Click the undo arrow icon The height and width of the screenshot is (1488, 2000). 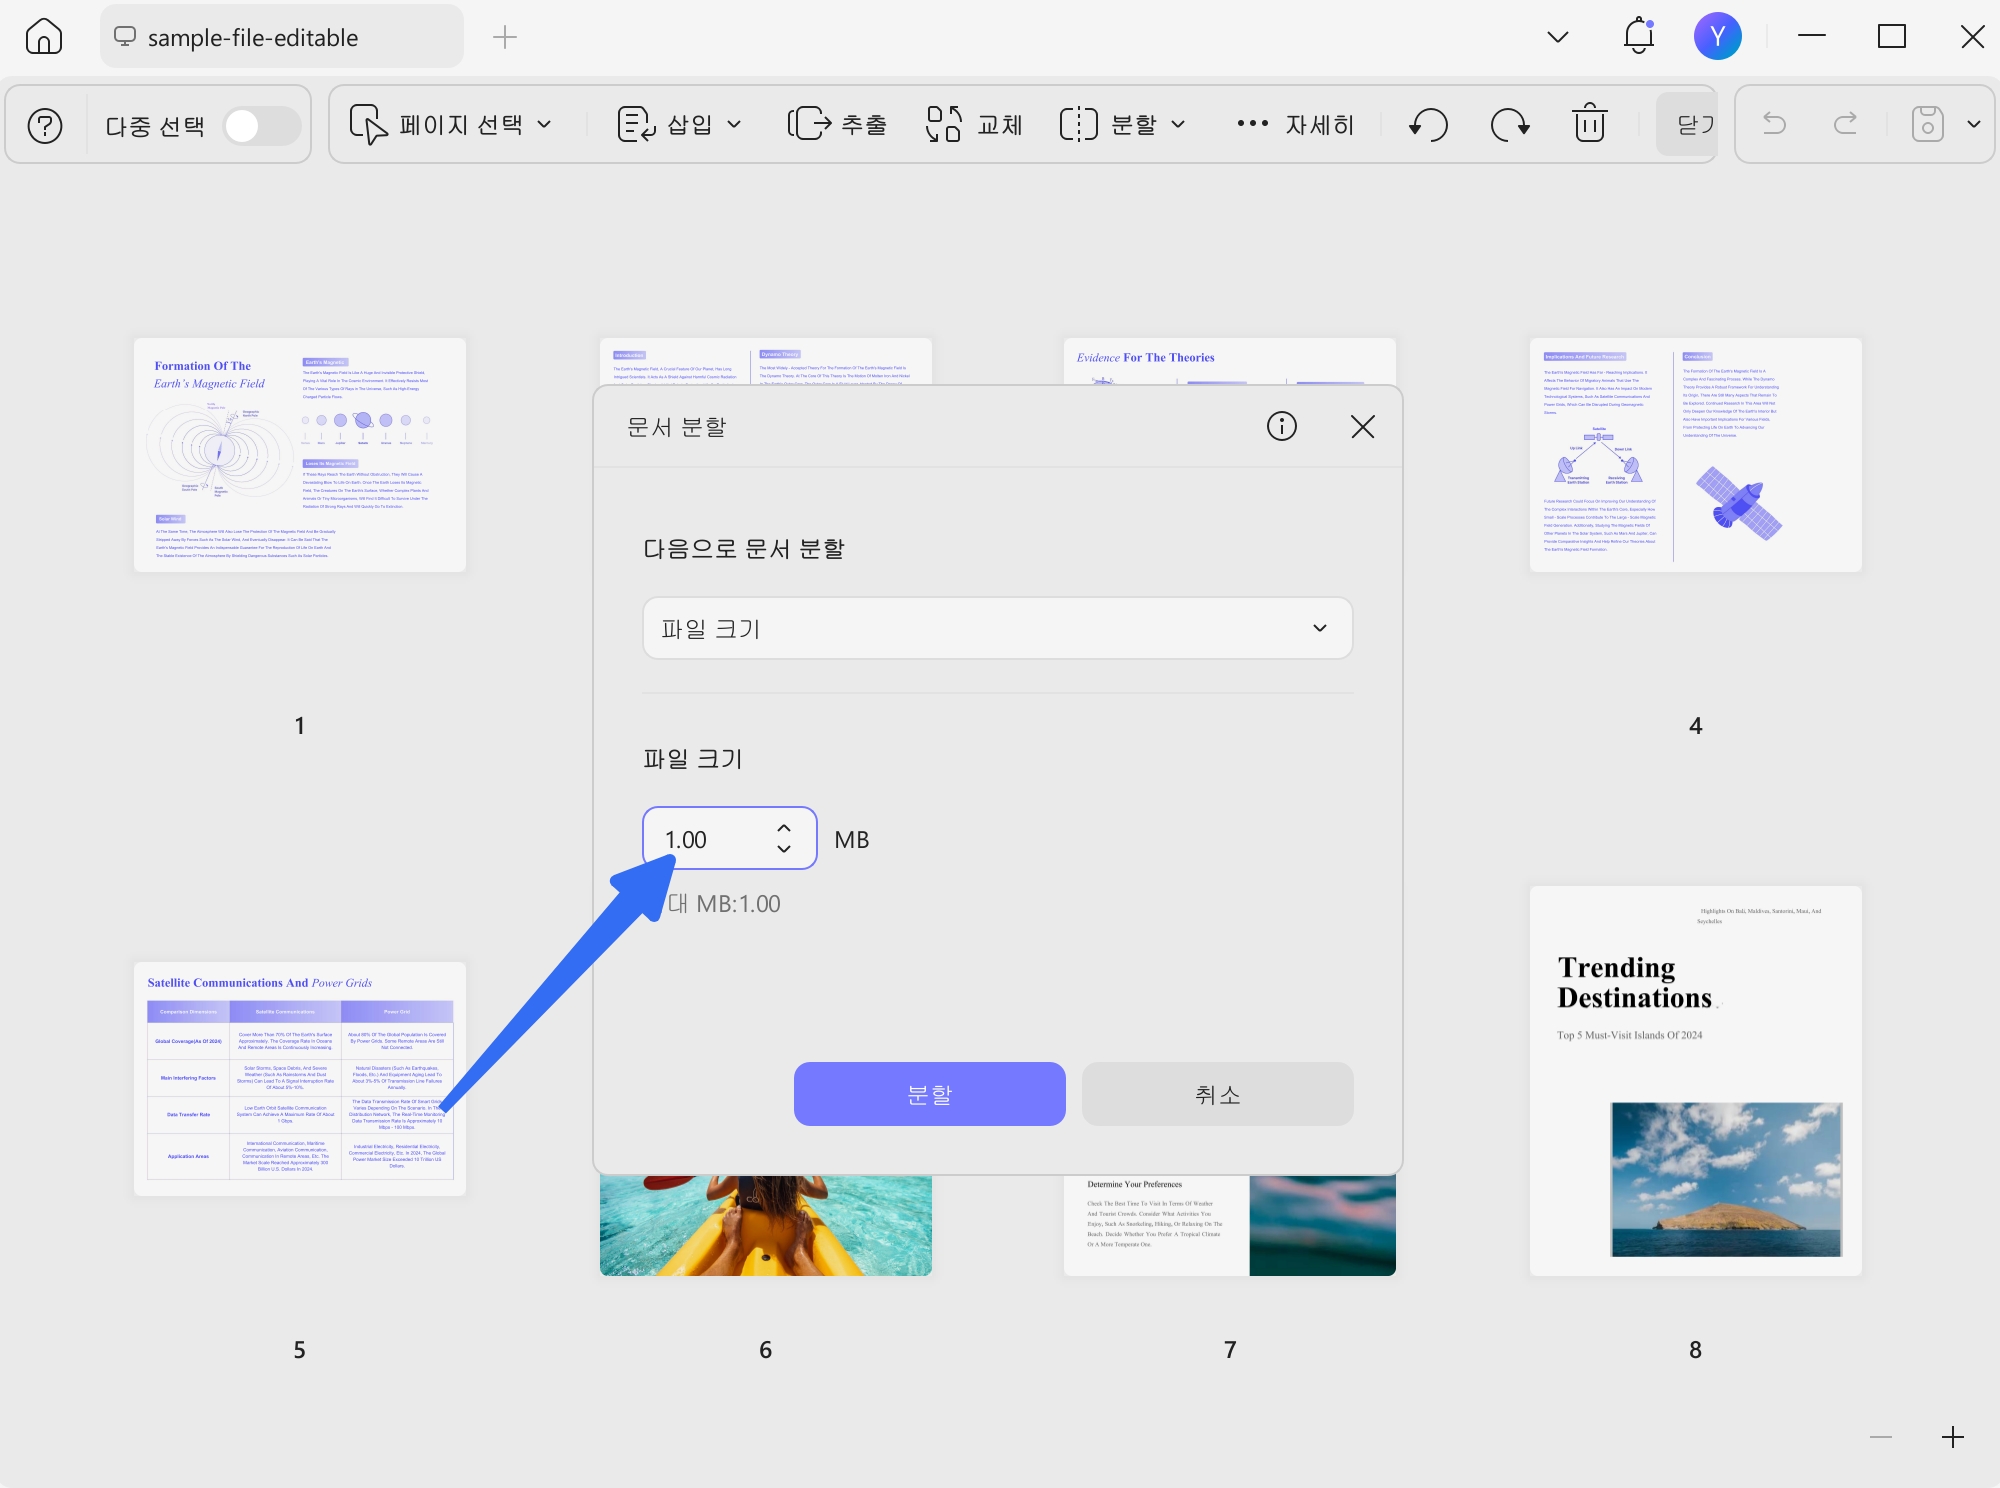(x=1774, y=123)
